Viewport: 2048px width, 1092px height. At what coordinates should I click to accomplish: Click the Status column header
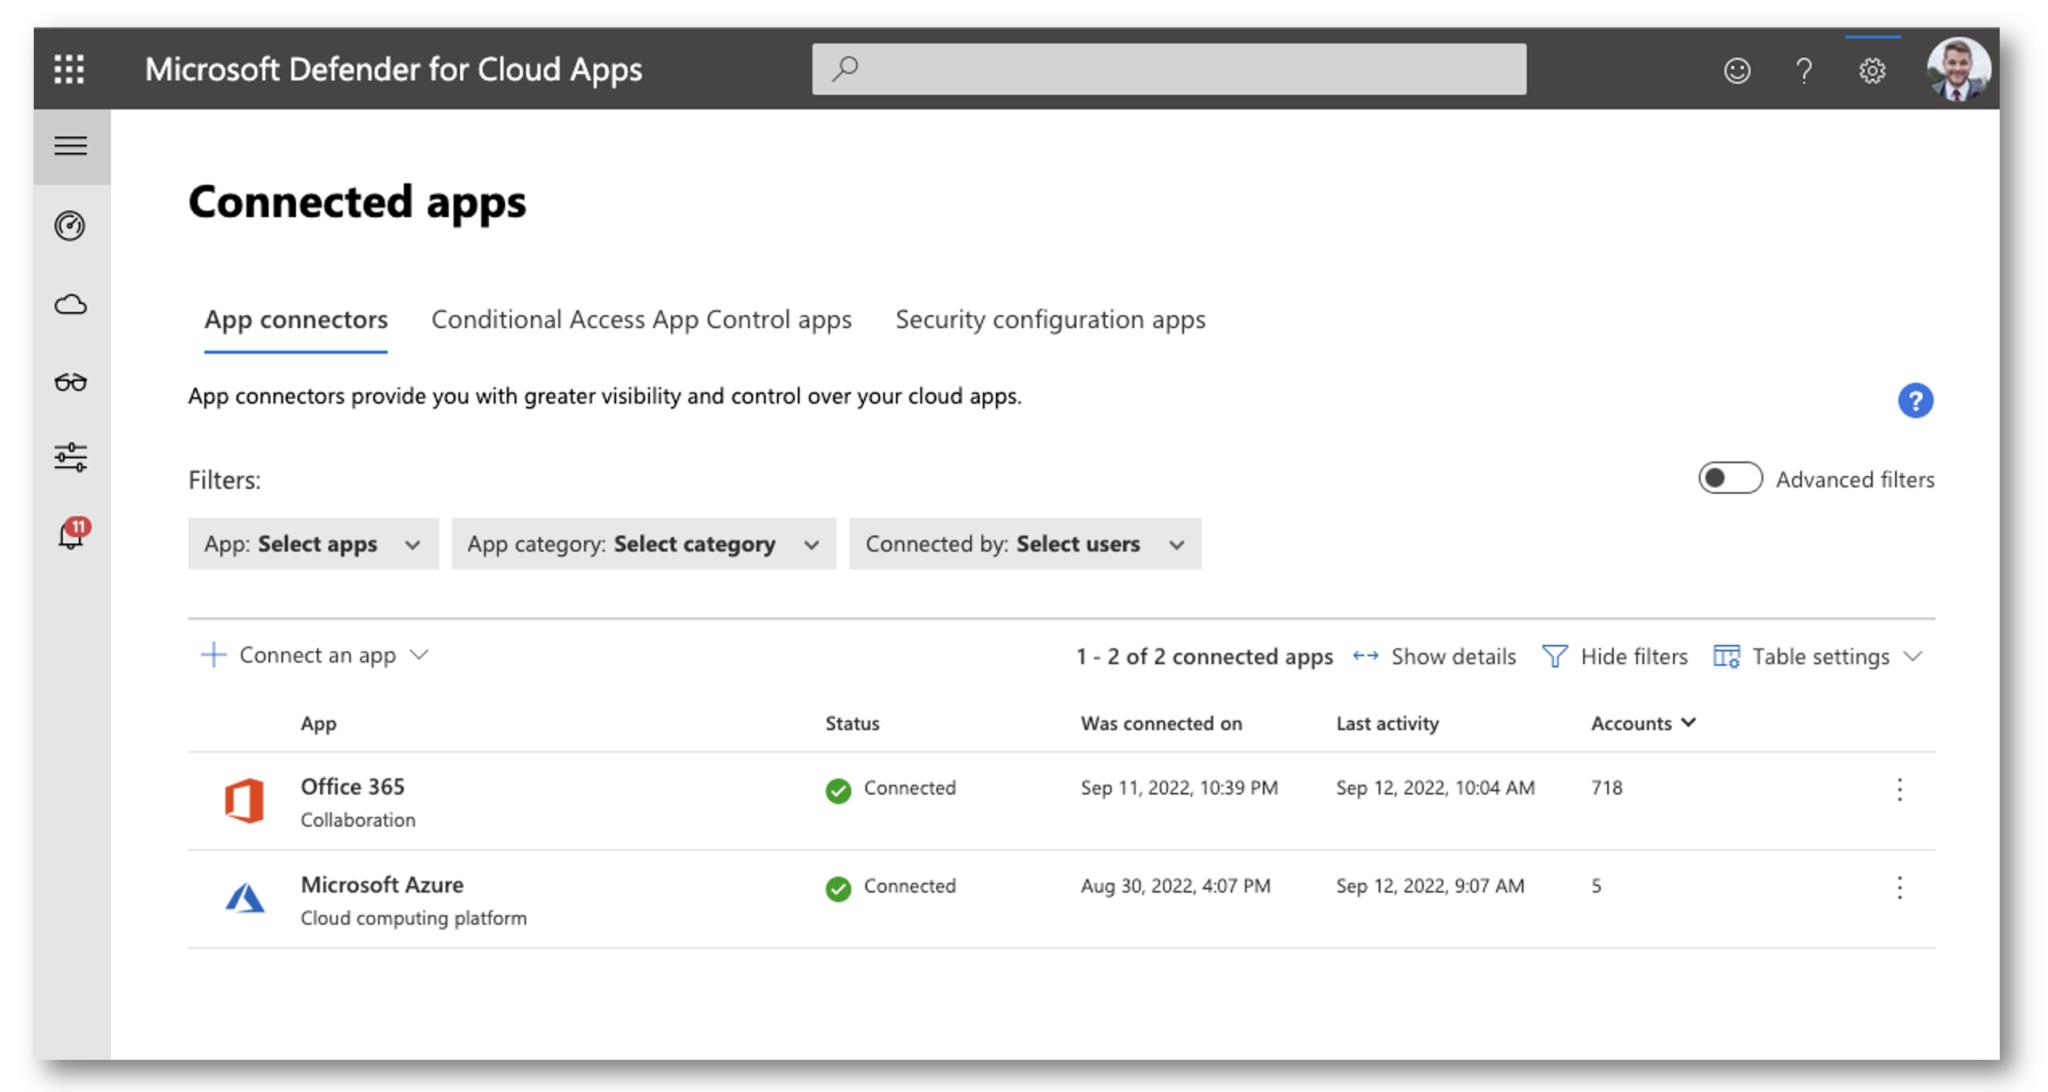[852, 723]
